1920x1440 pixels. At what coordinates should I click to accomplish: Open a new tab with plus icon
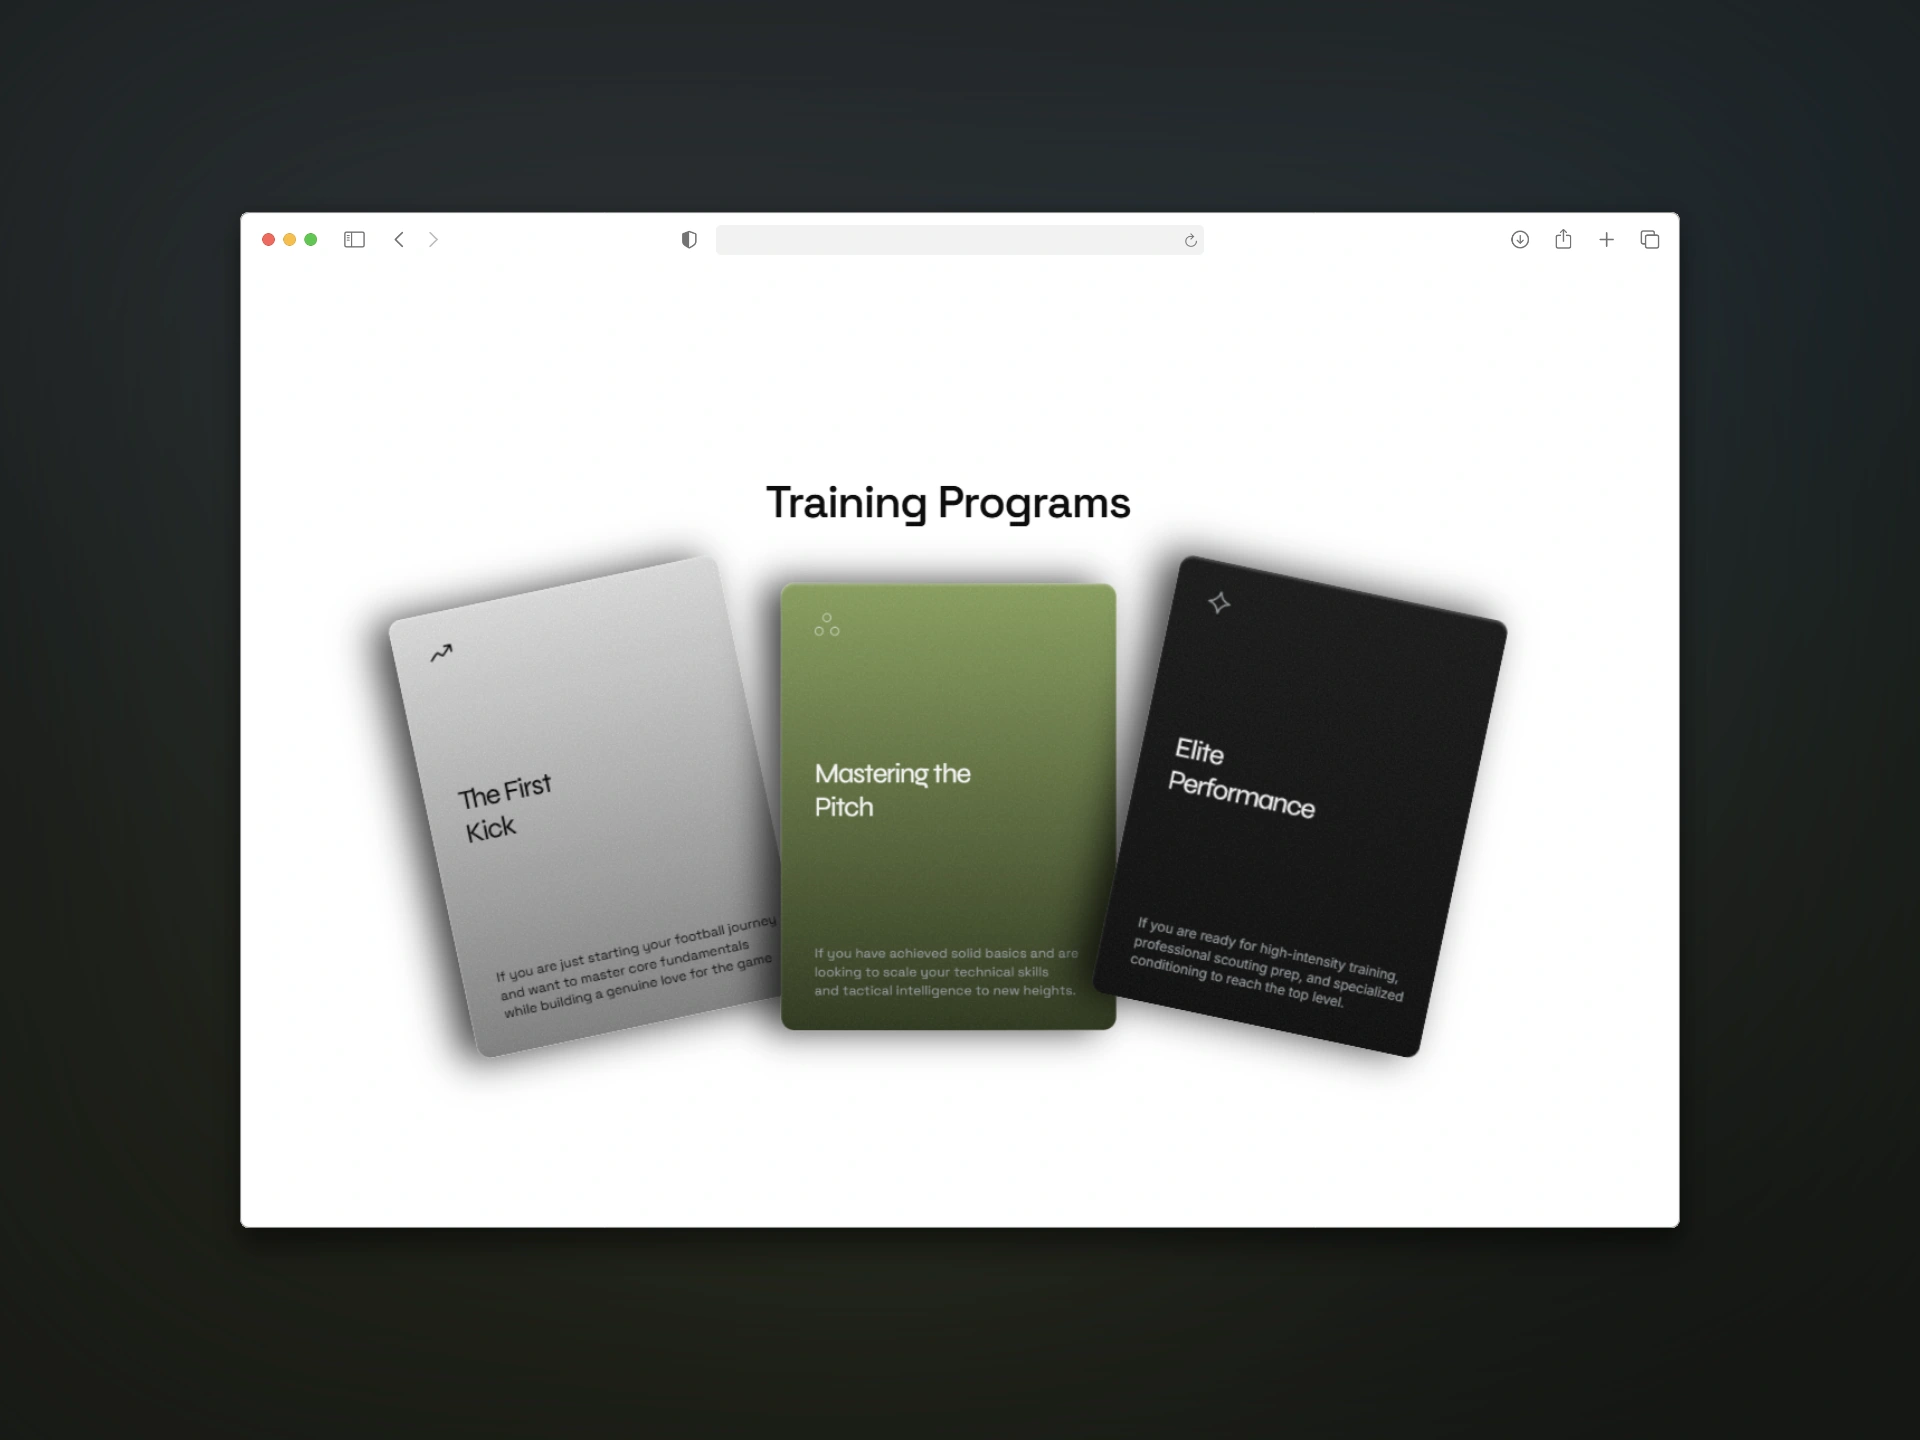point(1606,240)
